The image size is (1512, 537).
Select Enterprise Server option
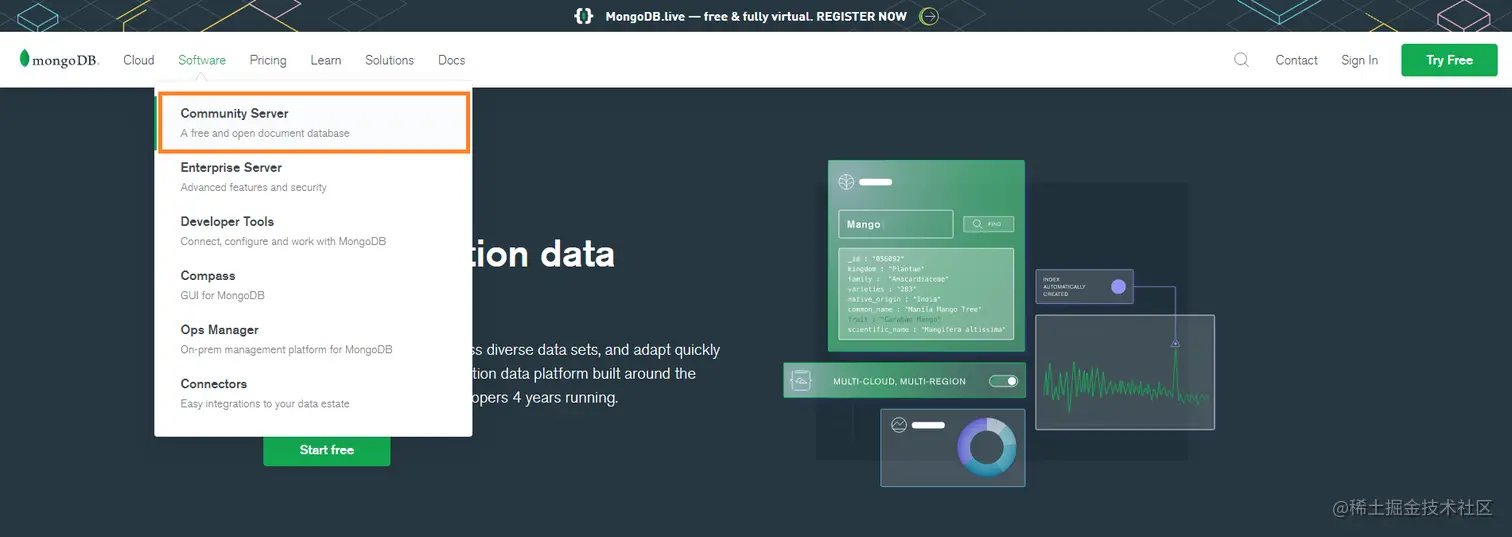tap(313, 177)
